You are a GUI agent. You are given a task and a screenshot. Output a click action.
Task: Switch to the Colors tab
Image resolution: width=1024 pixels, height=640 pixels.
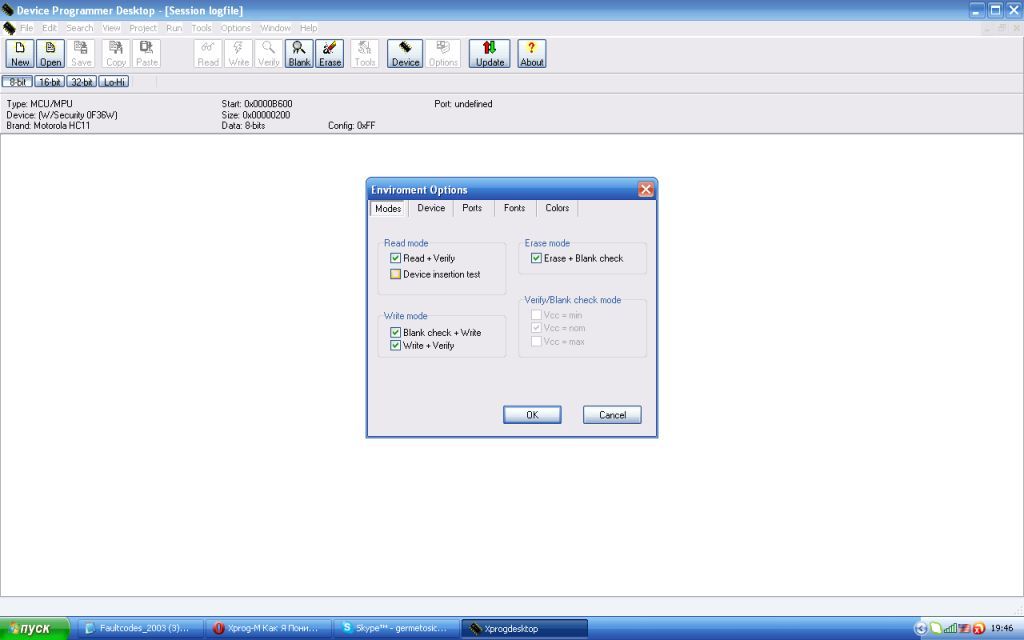[557, 208]
